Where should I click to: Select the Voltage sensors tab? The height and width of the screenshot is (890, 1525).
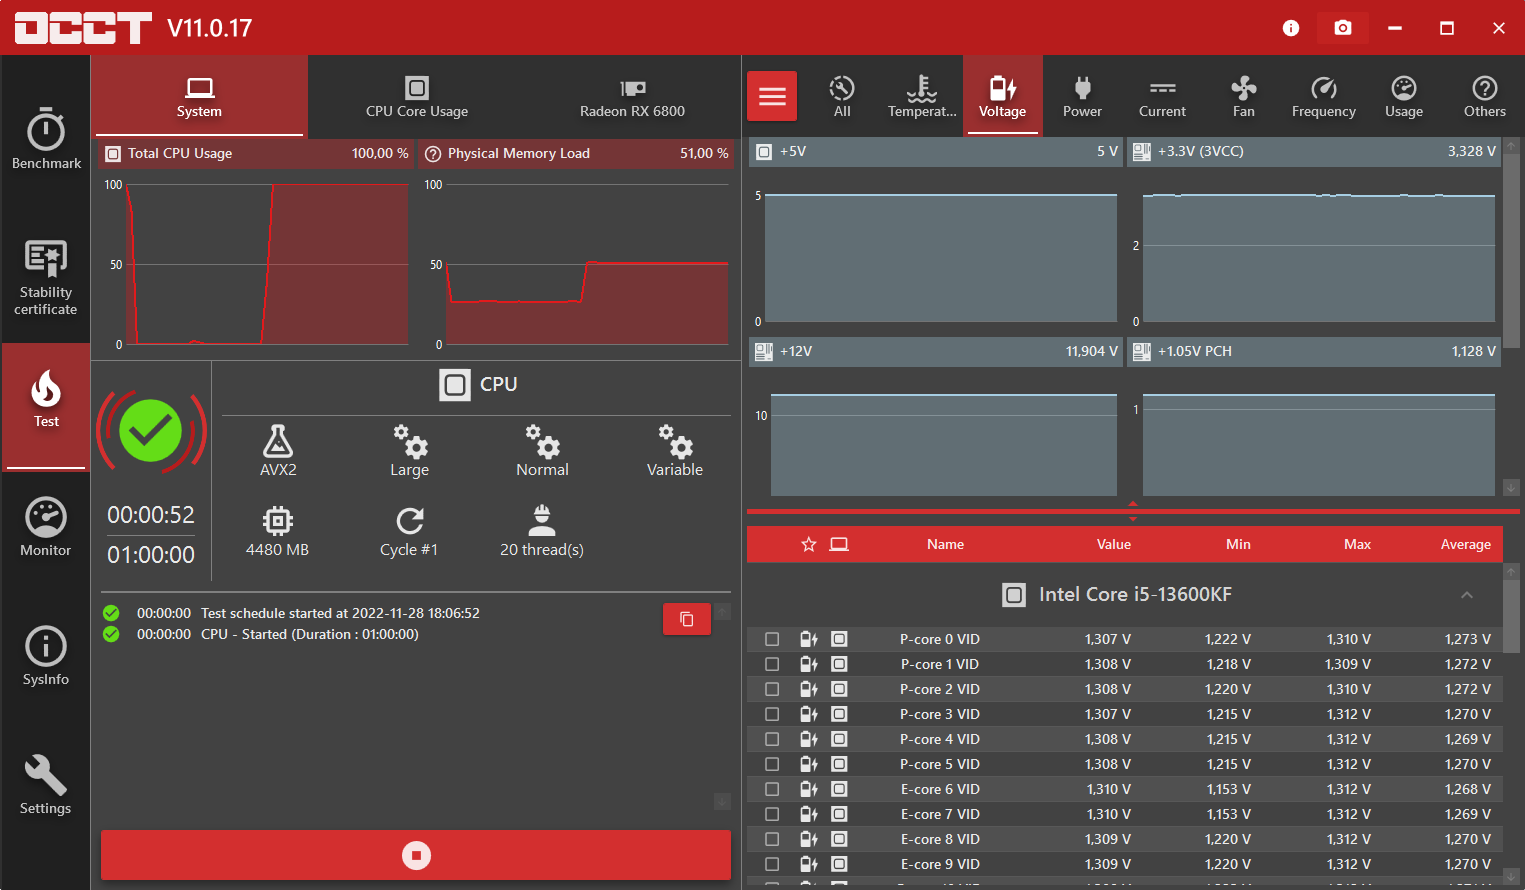coord(1002,97)
